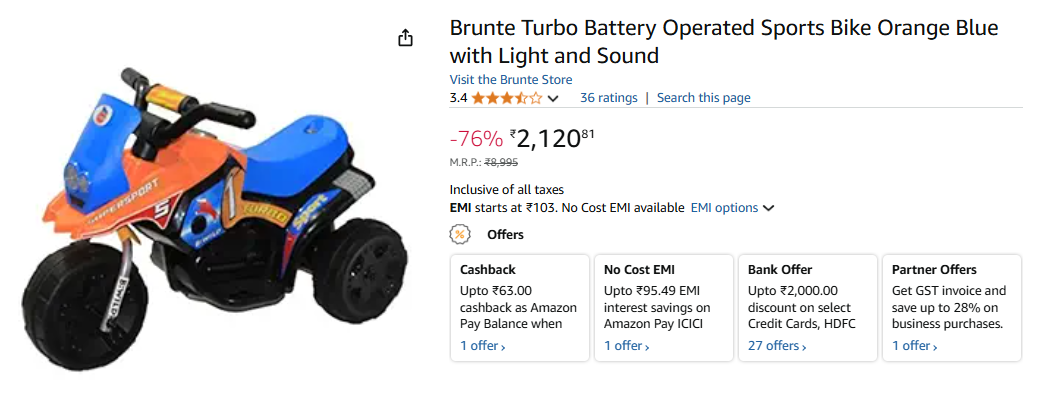Open Bank Offer 27 offers link

click(777, 346)
